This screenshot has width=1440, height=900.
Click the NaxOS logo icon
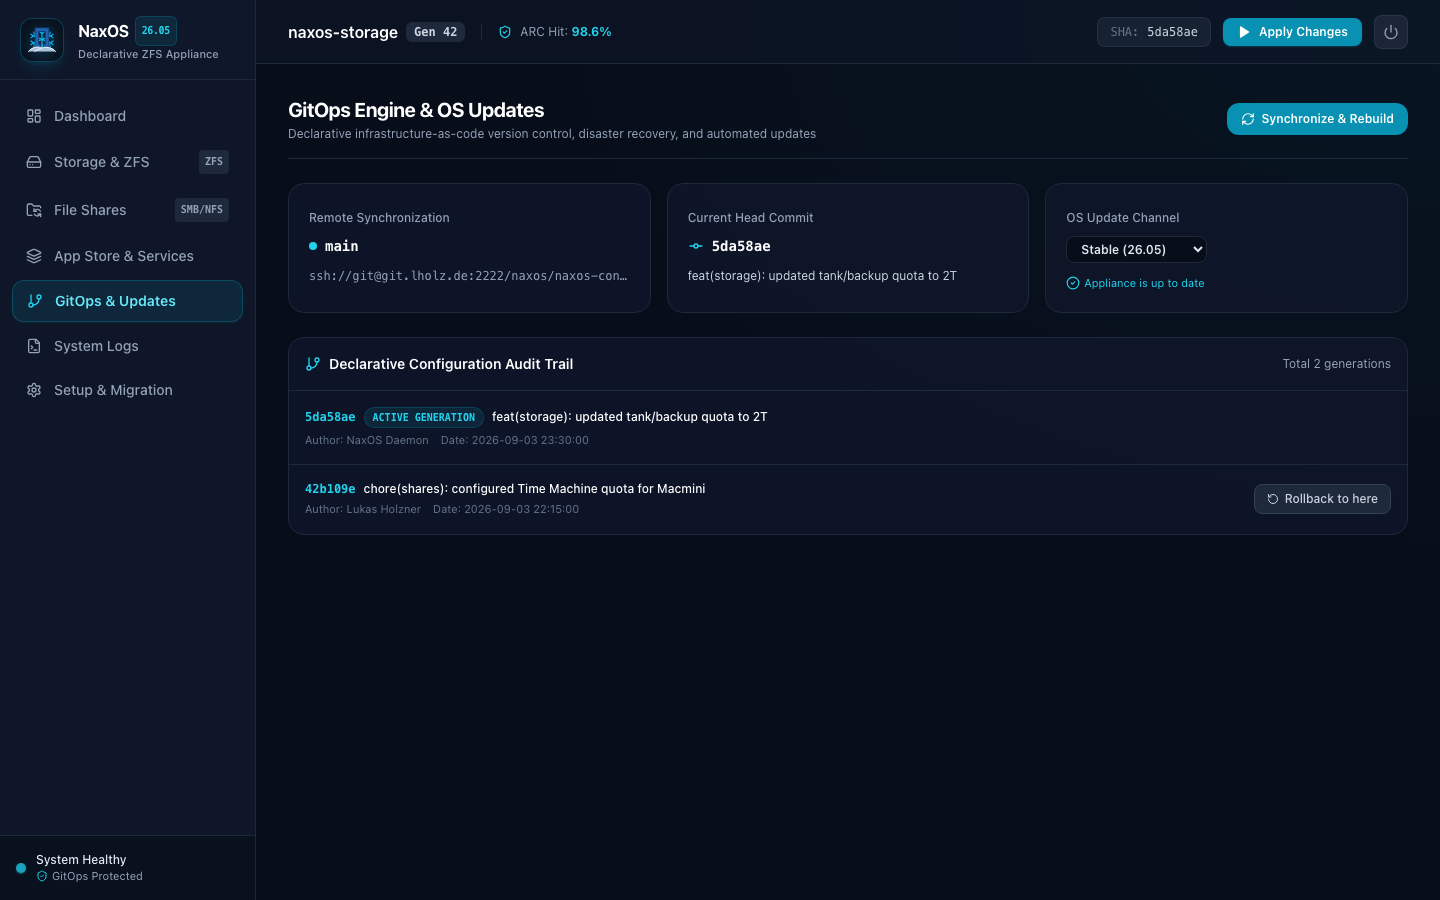[42, 40]
